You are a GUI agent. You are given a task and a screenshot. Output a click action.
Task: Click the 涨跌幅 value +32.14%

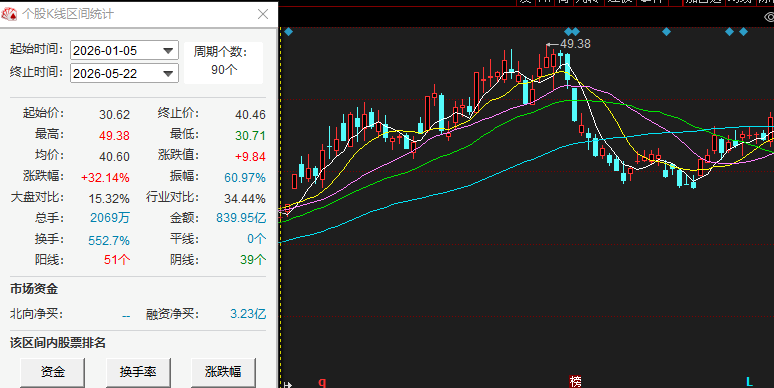(105, 178)
